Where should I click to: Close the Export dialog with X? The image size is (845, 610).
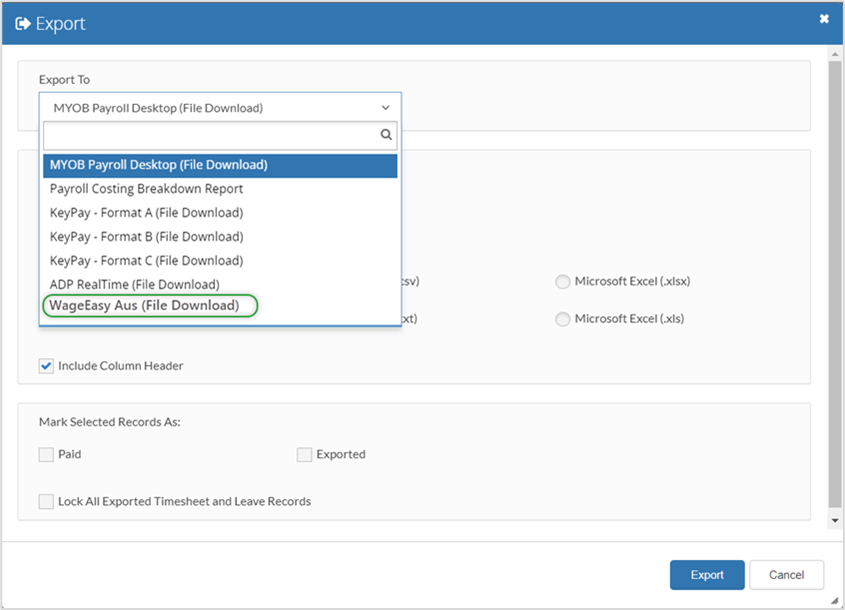[x=824, y=19]
